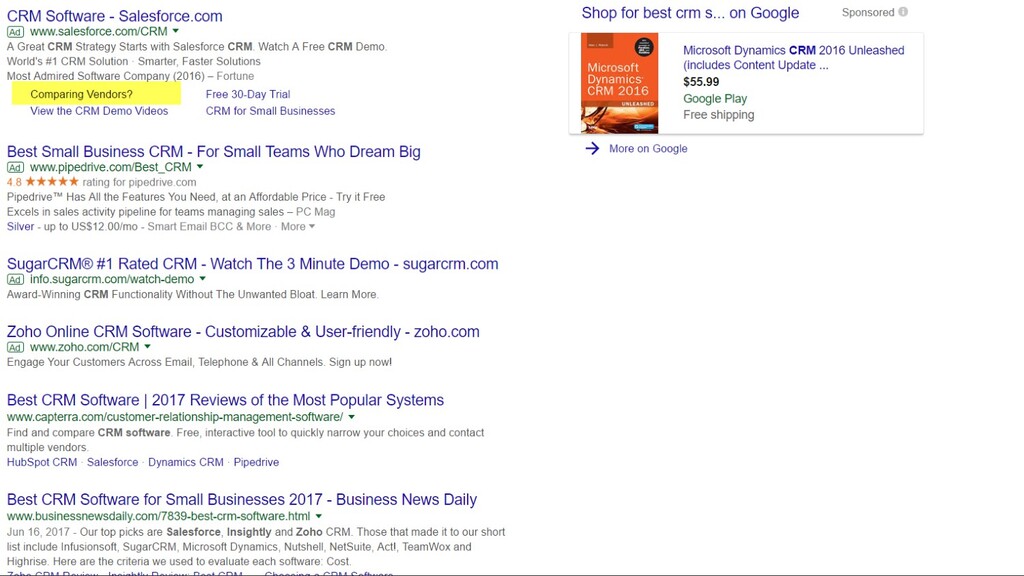Open the Dynamics CRM sitelink under Capterra
Viewport: 1024px width, 576px height.
[185, 462]
